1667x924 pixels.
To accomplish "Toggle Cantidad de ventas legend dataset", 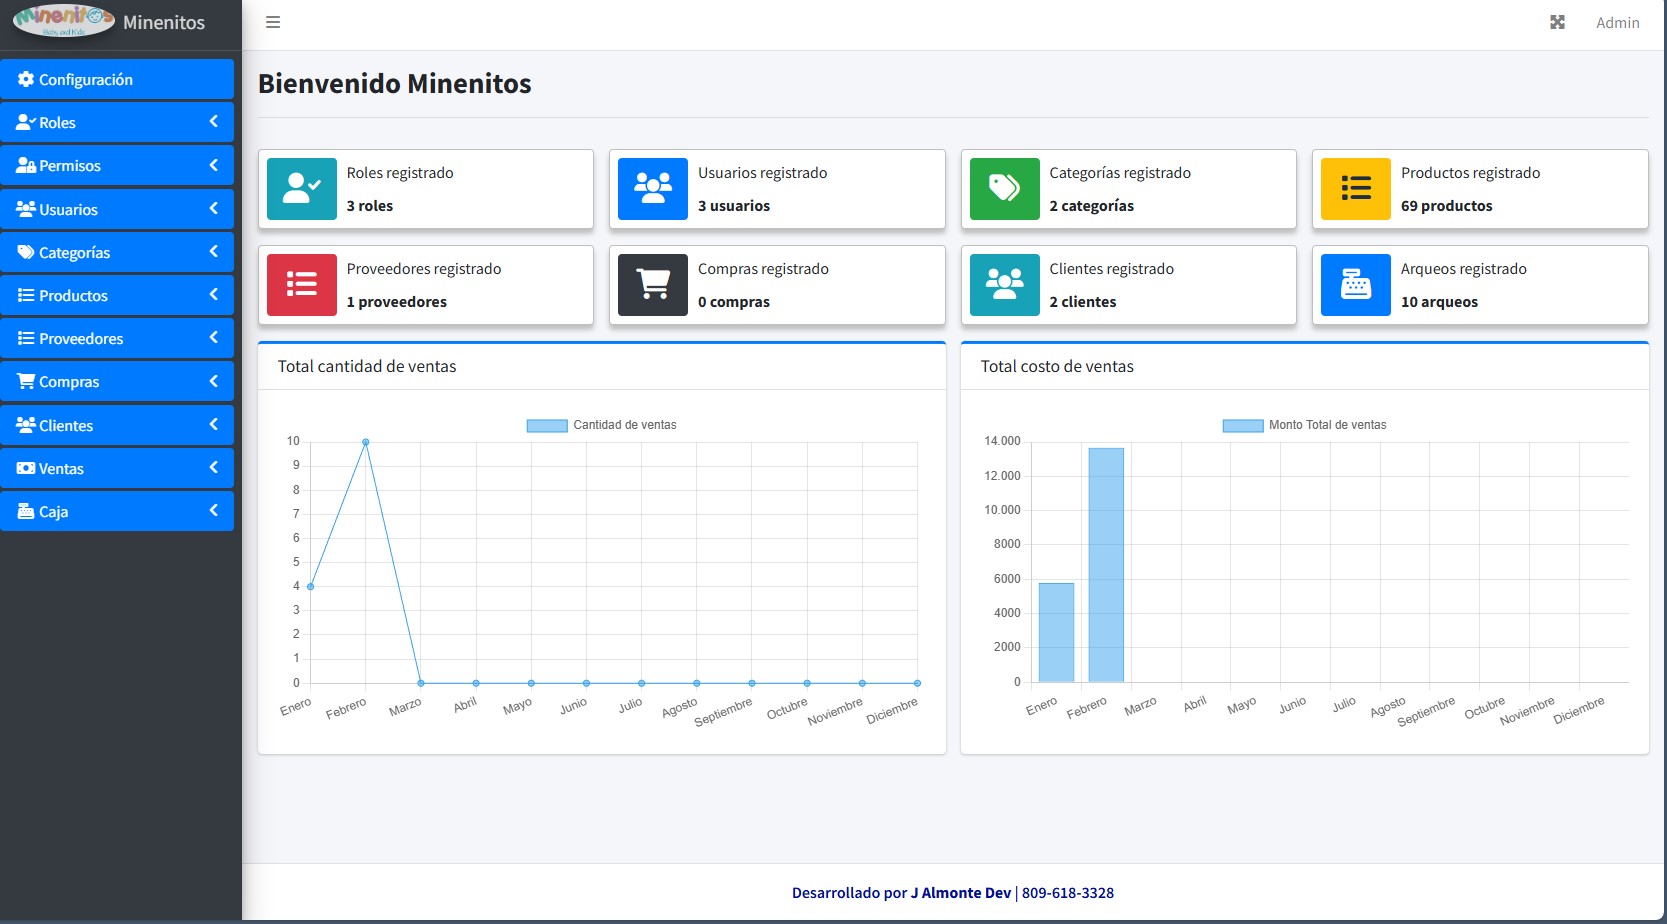I will (602, 425).
